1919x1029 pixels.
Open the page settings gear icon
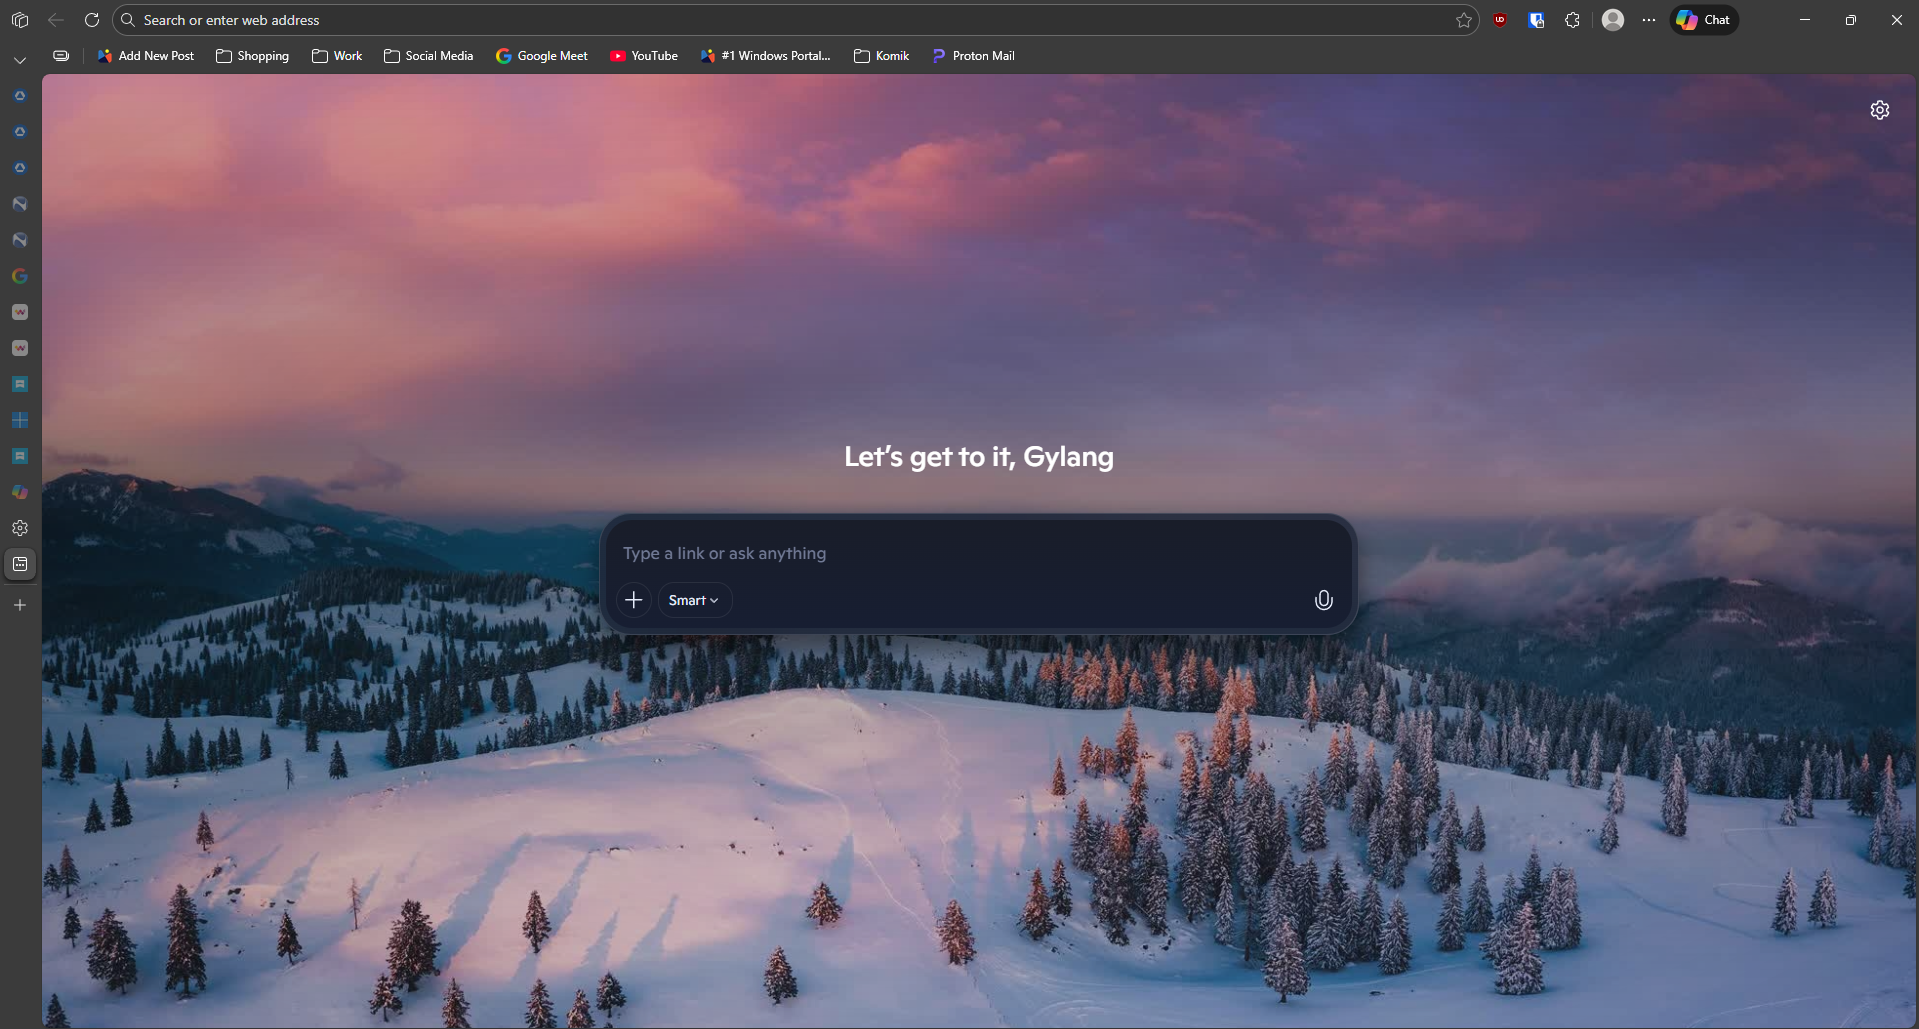1879,110
